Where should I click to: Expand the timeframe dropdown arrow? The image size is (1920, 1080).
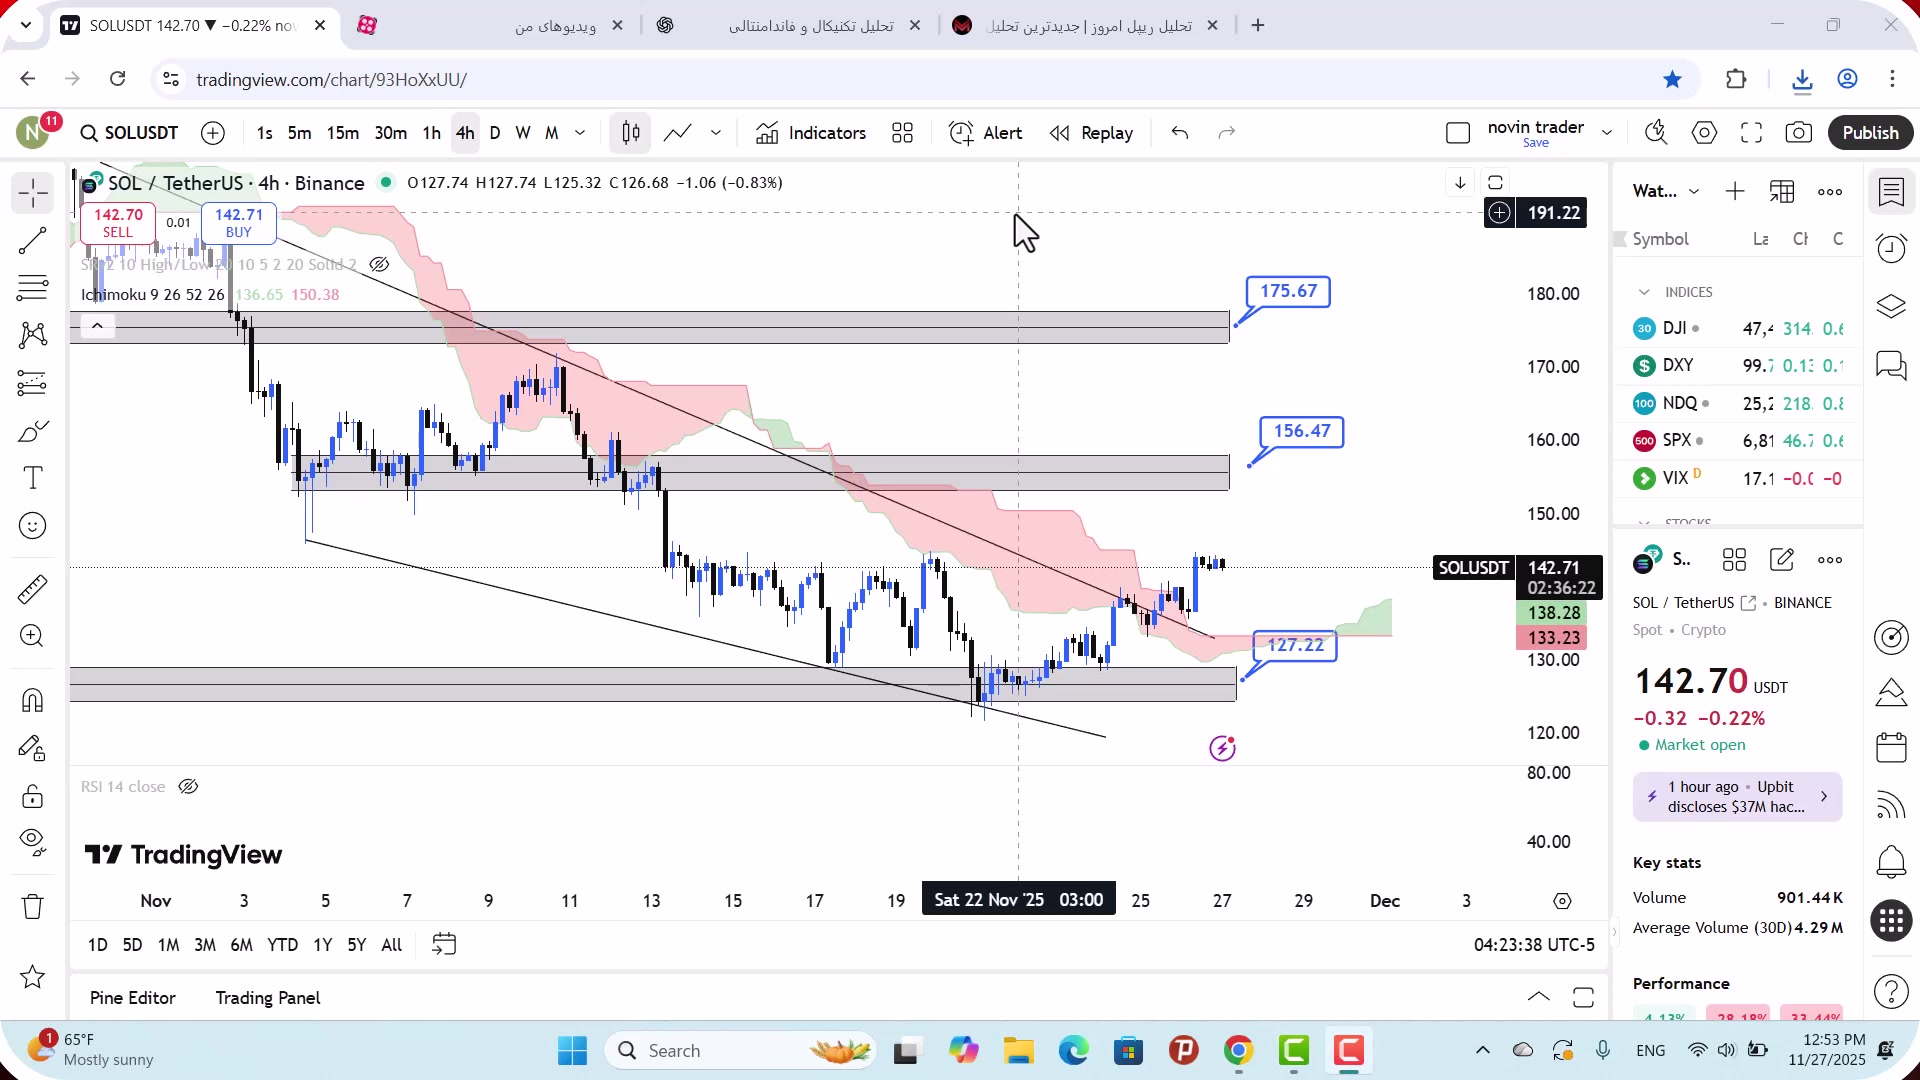(580, 133)
